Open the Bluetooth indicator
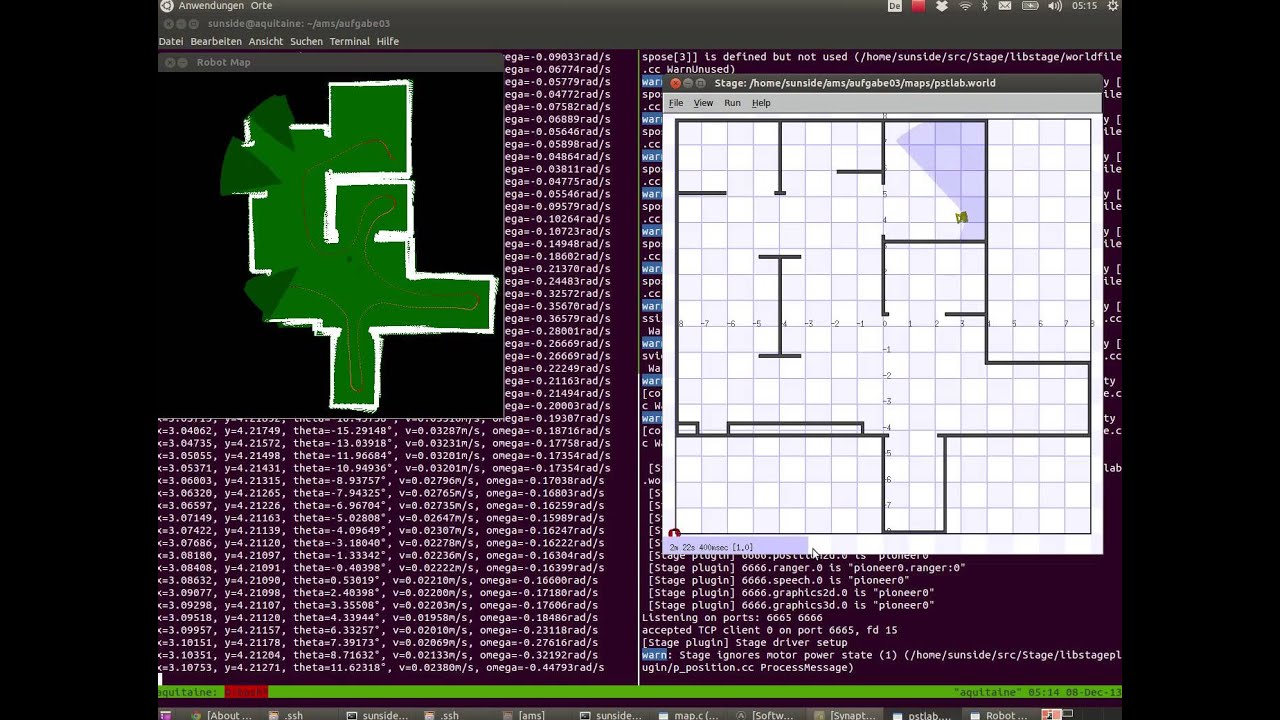 pyautogui.click(x=985, y=6)
